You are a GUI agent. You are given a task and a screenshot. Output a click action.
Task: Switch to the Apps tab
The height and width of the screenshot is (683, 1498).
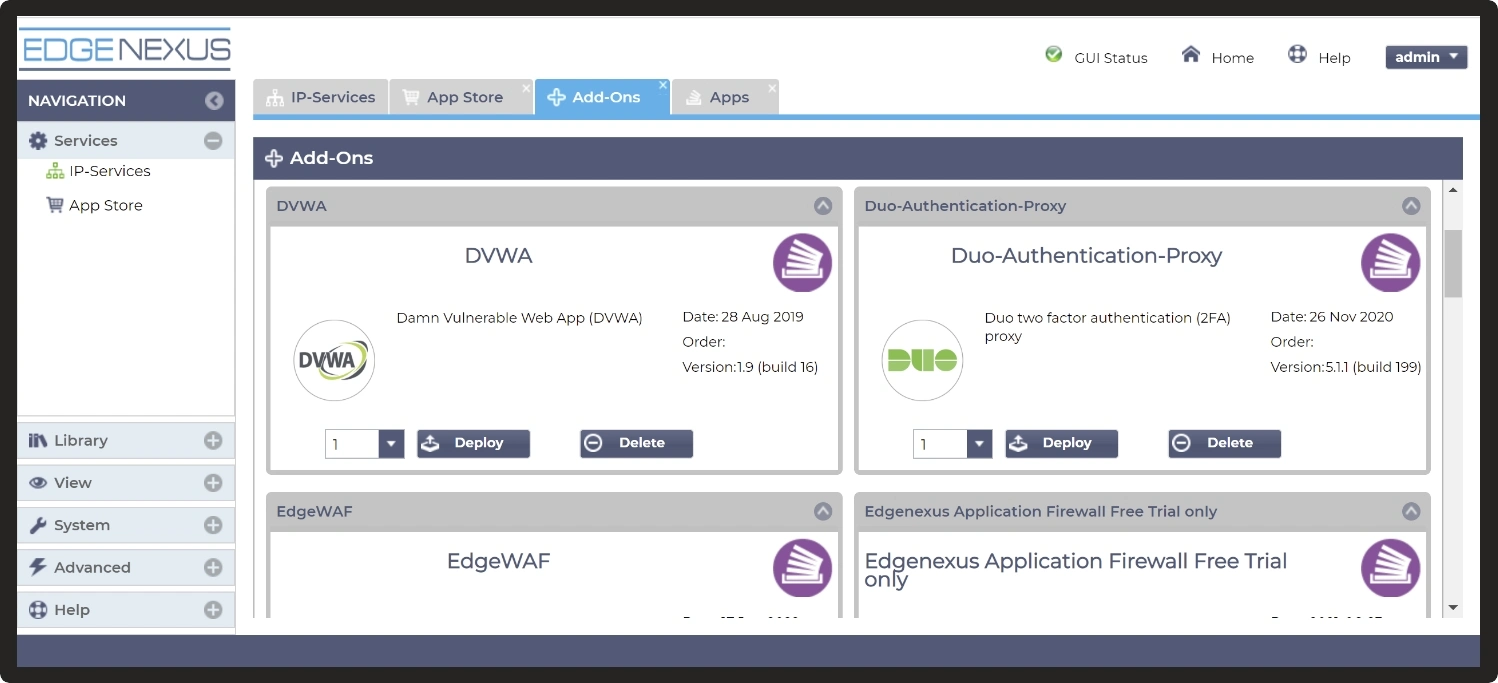(x=725, y=97)
